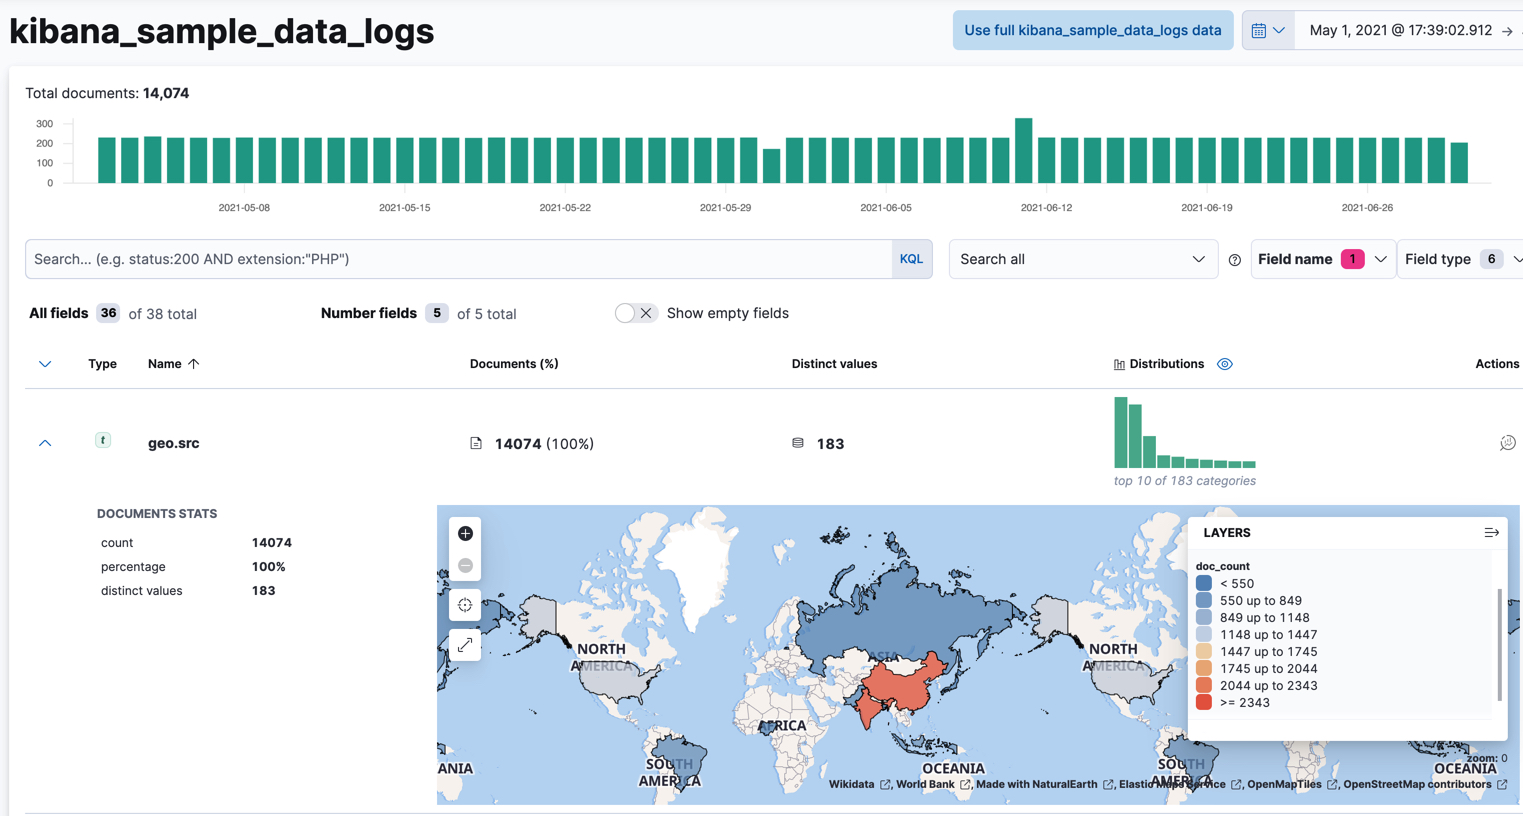Hide distributions using the eye icon
This screenshot has width=1523, height=816.
pos(1225,364)
